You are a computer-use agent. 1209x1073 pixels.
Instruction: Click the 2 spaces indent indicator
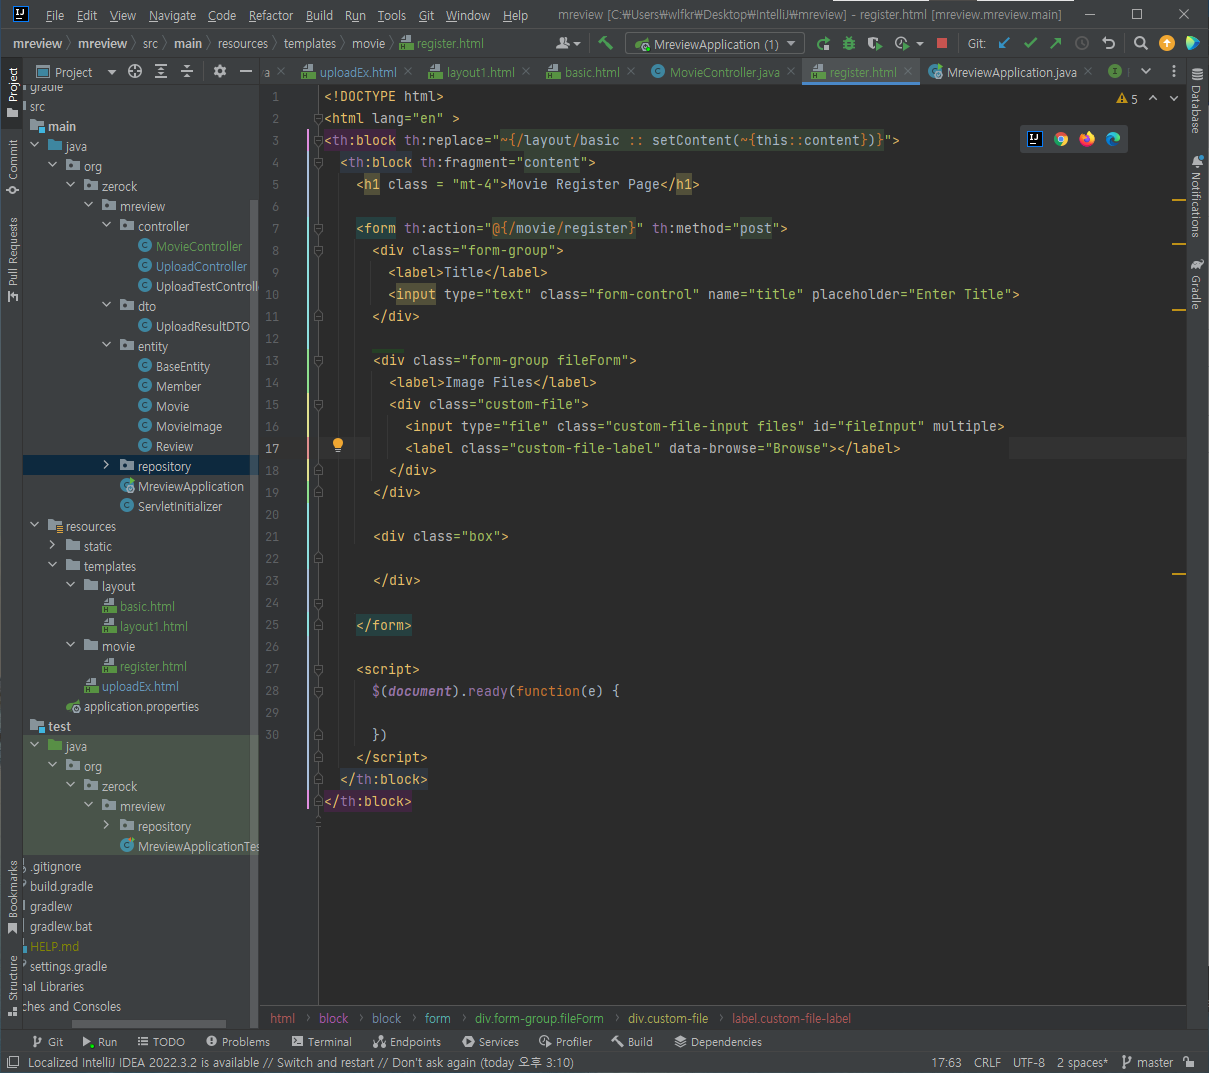[1082, 1062]
